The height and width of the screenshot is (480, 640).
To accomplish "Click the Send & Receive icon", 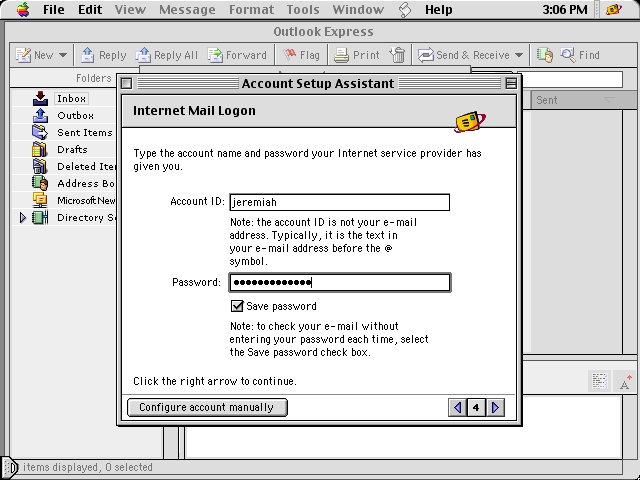I will [x=426, y=55].
